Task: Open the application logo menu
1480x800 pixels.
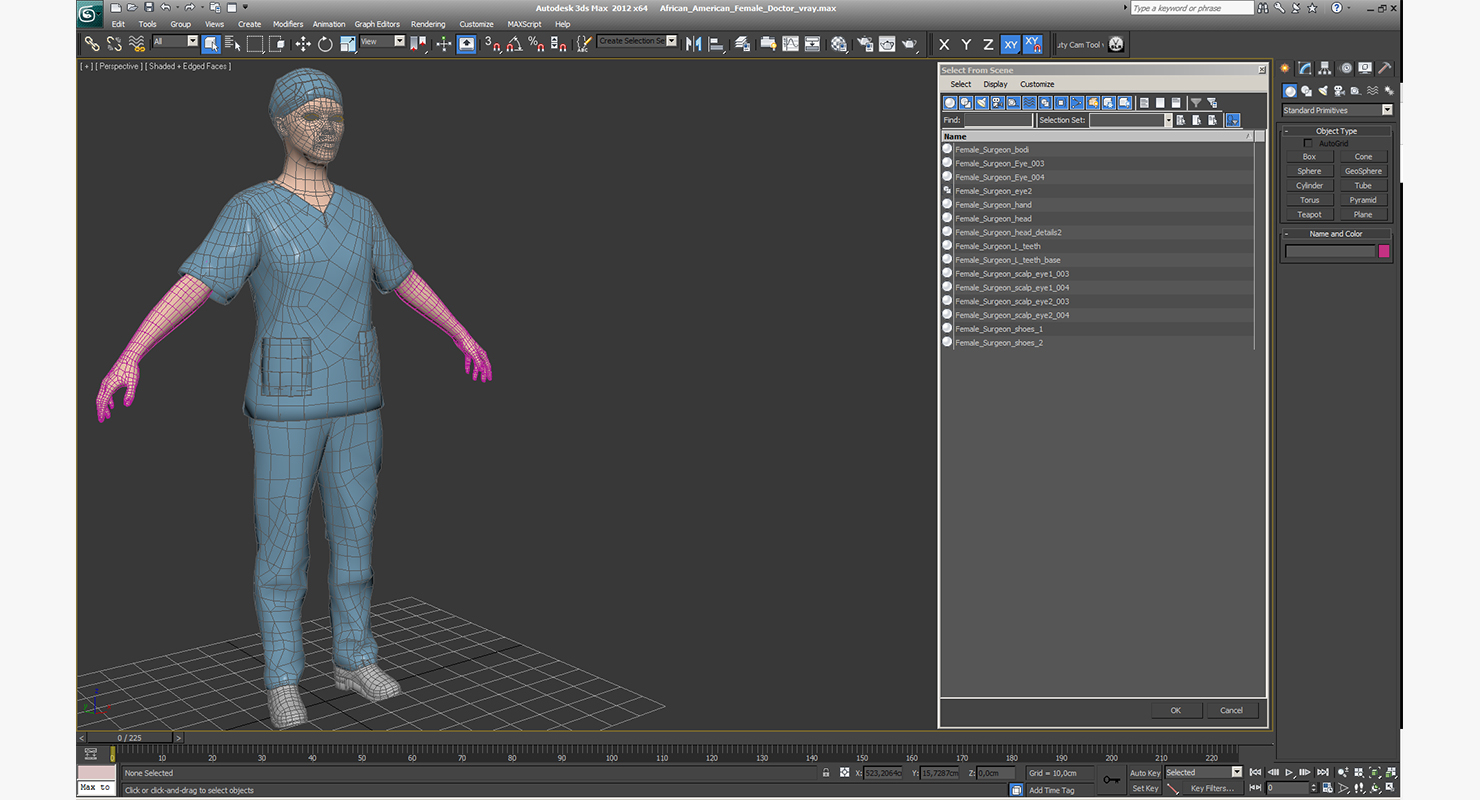Action: coord(89,14)
